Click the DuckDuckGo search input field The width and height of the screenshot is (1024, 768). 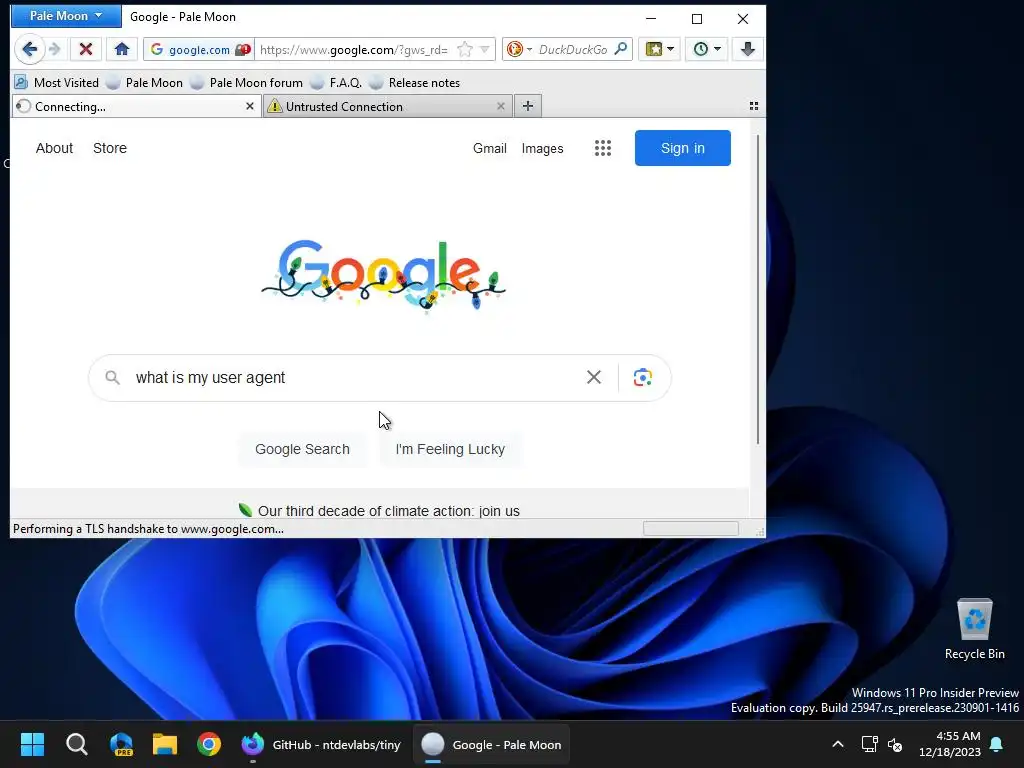pyautogui.click(x=573, y=50)
